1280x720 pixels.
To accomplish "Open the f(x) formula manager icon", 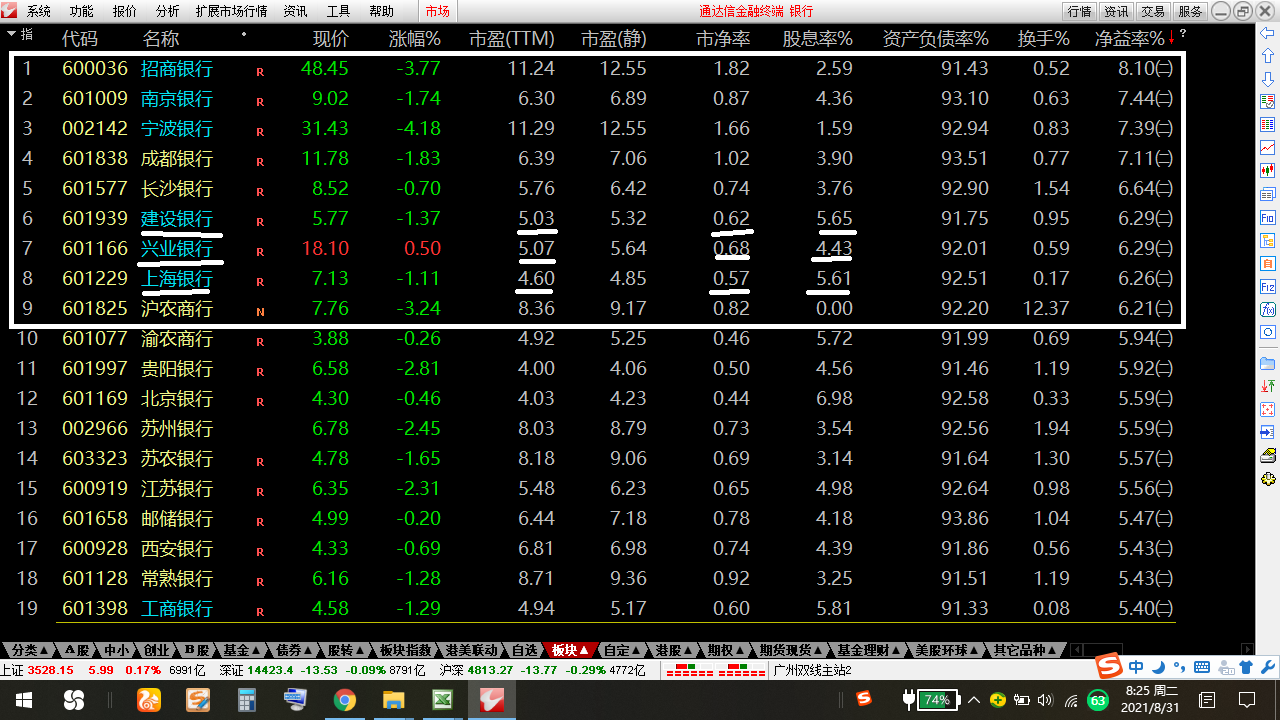I will point(1268,309).
